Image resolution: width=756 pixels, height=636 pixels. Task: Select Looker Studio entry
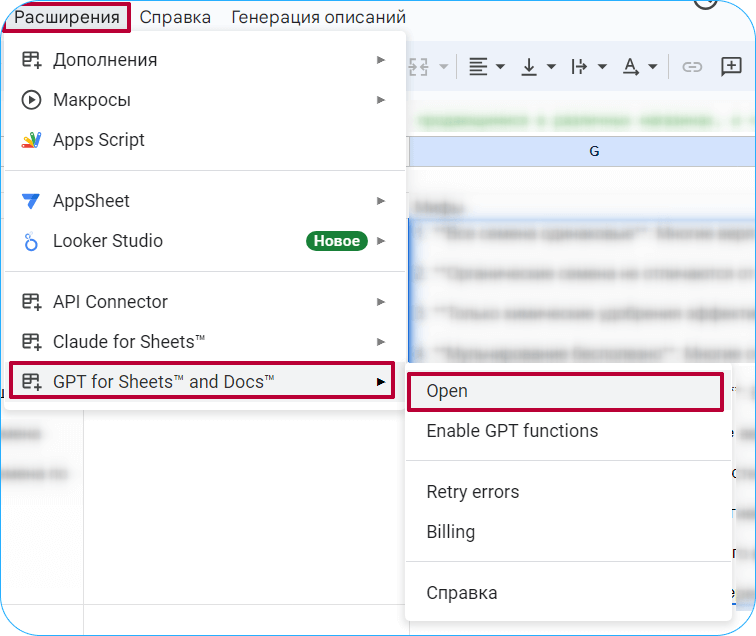pos(204,241)
